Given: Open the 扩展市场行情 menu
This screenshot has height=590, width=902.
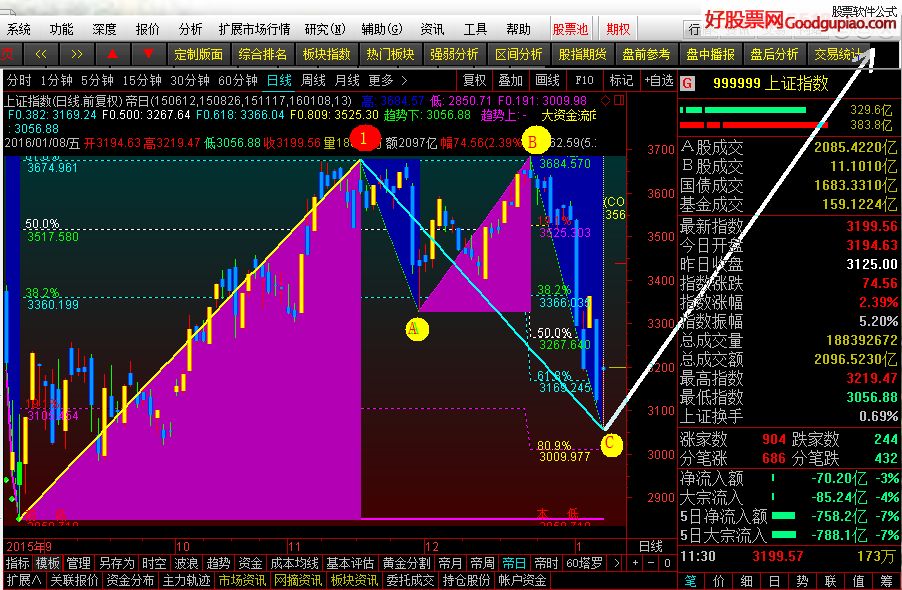Looking at the screenshot, I should pyautogui.click(x=254, y=29).
